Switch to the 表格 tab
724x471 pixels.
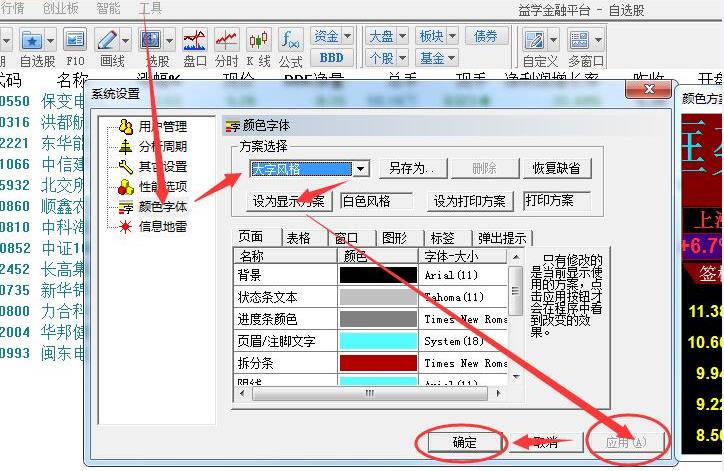[x=298, y=238]
